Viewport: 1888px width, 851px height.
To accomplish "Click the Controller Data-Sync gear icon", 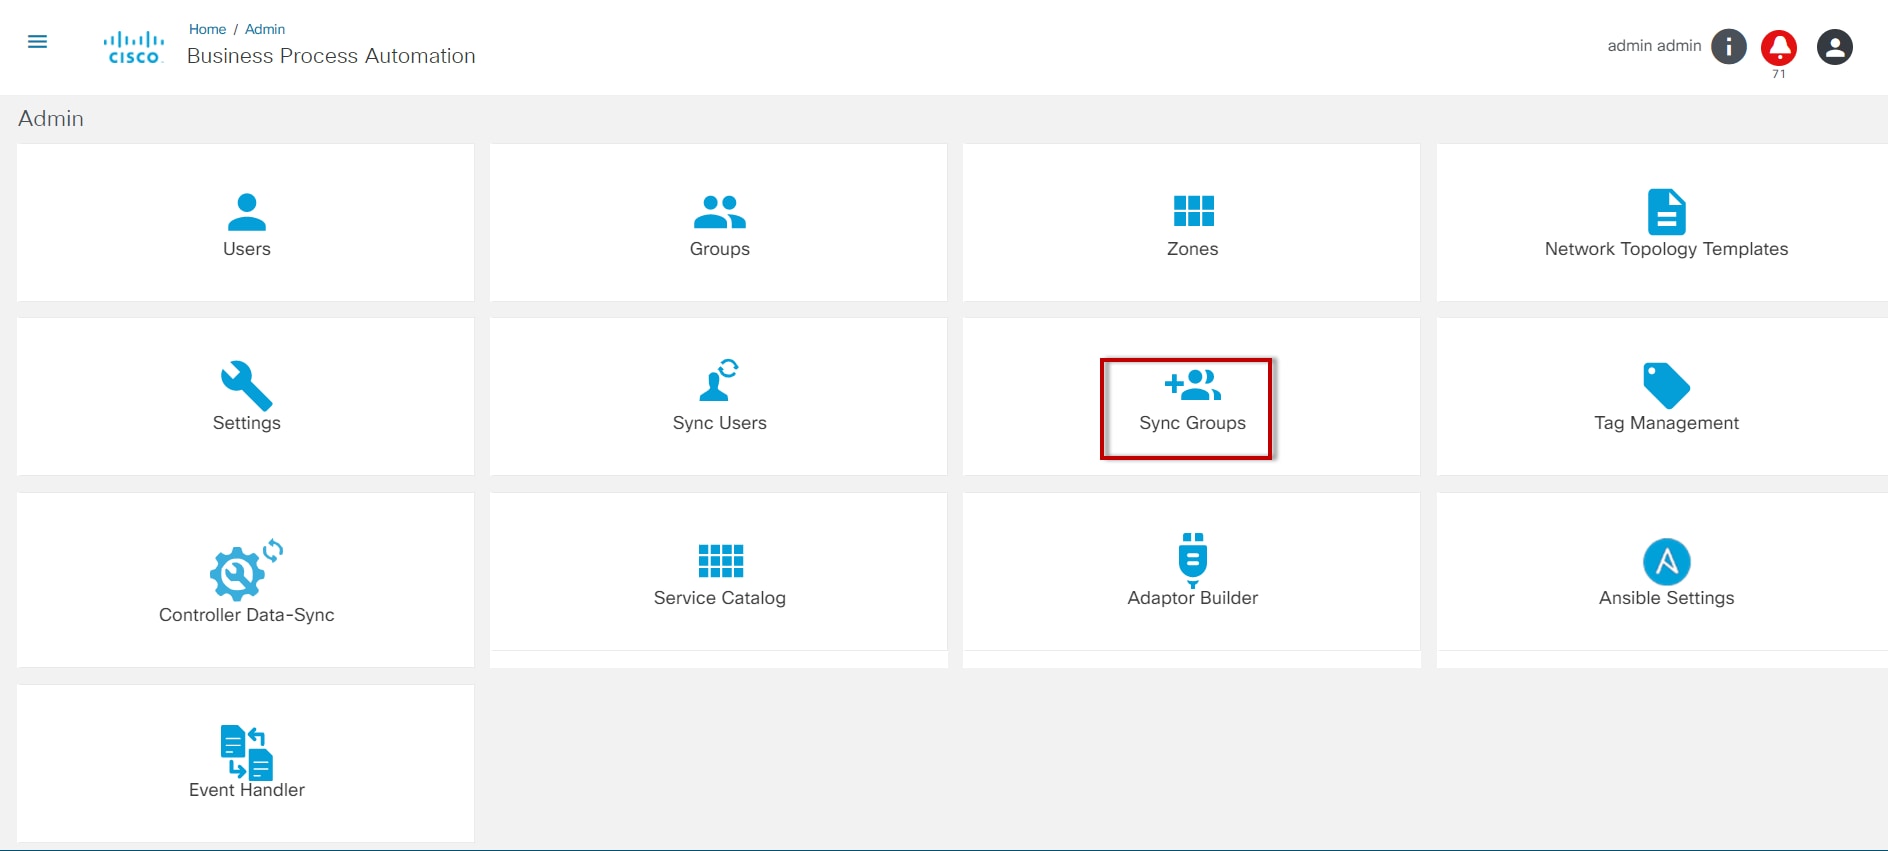I will (x=246, y=570).
